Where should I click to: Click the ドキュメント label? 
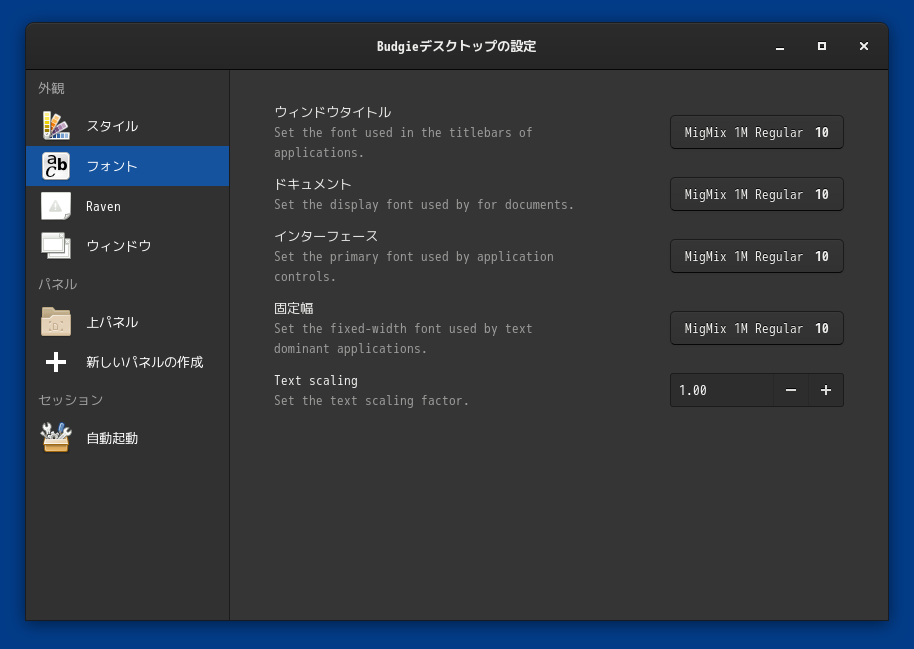[313, 184]
